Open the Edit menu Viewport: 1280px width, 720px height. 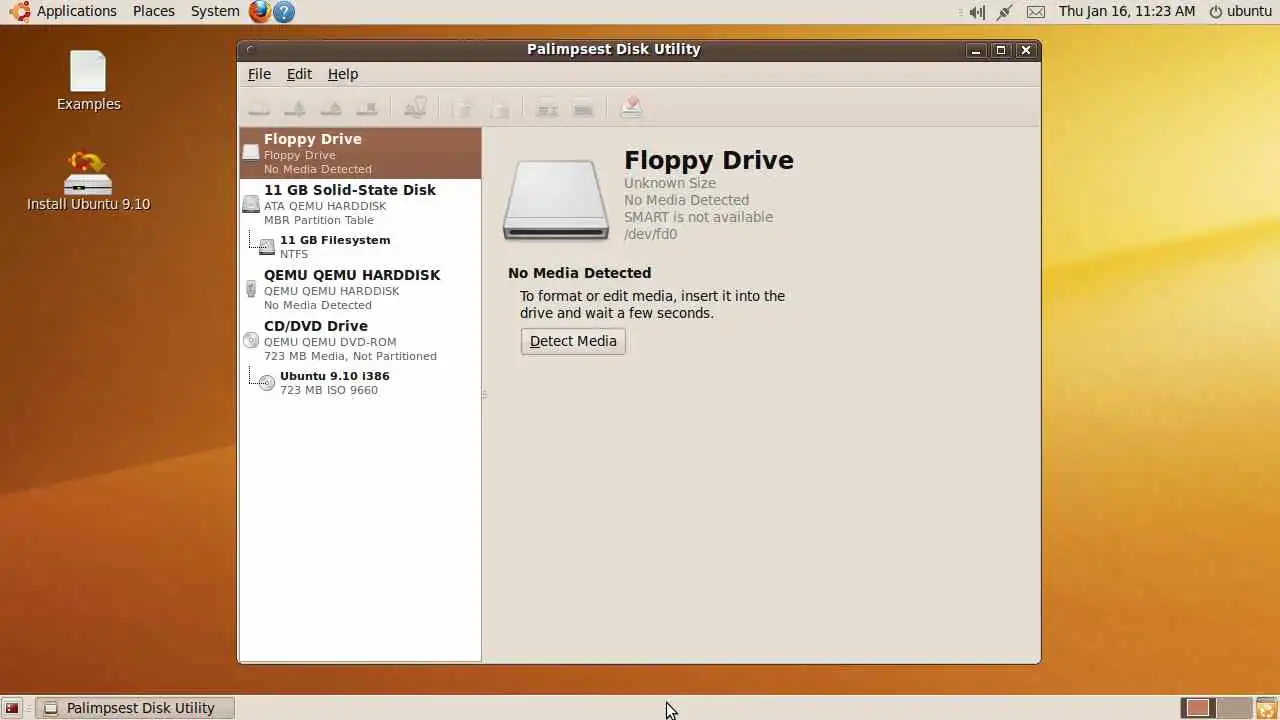coord(299,74)
